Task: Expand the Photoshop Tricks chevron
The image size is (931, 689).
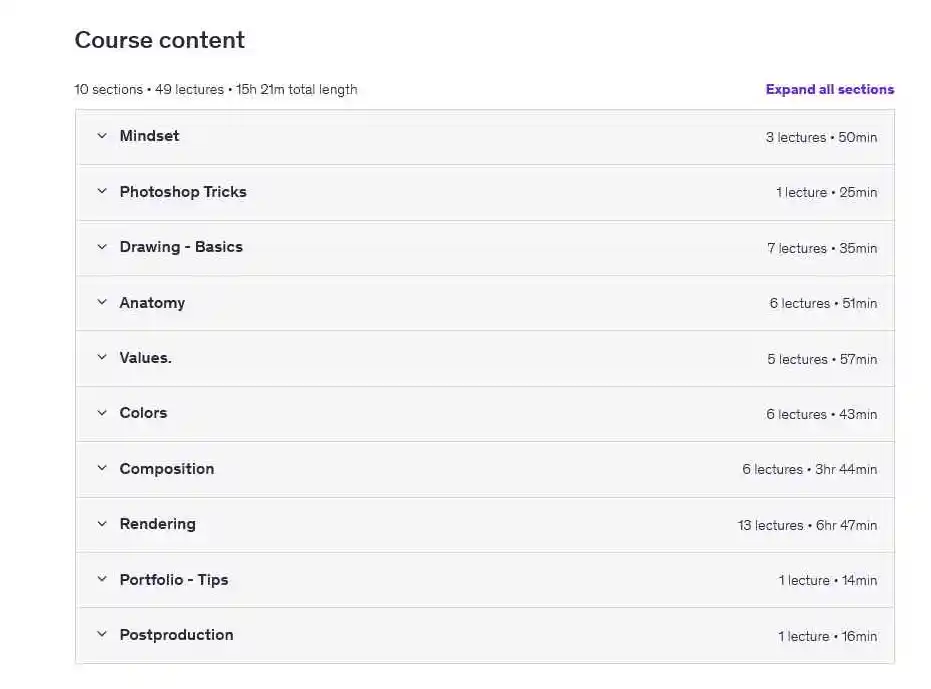Action: (102, 191)
